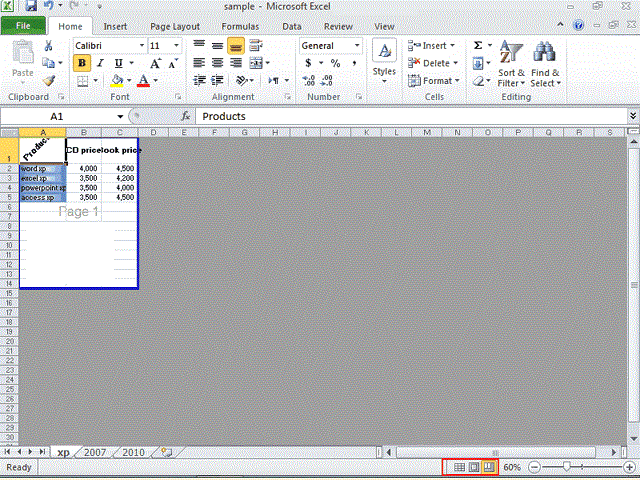Select the 2007 sheet tab
This screenshot has height=480, width=640.
(x=95, y=452)
